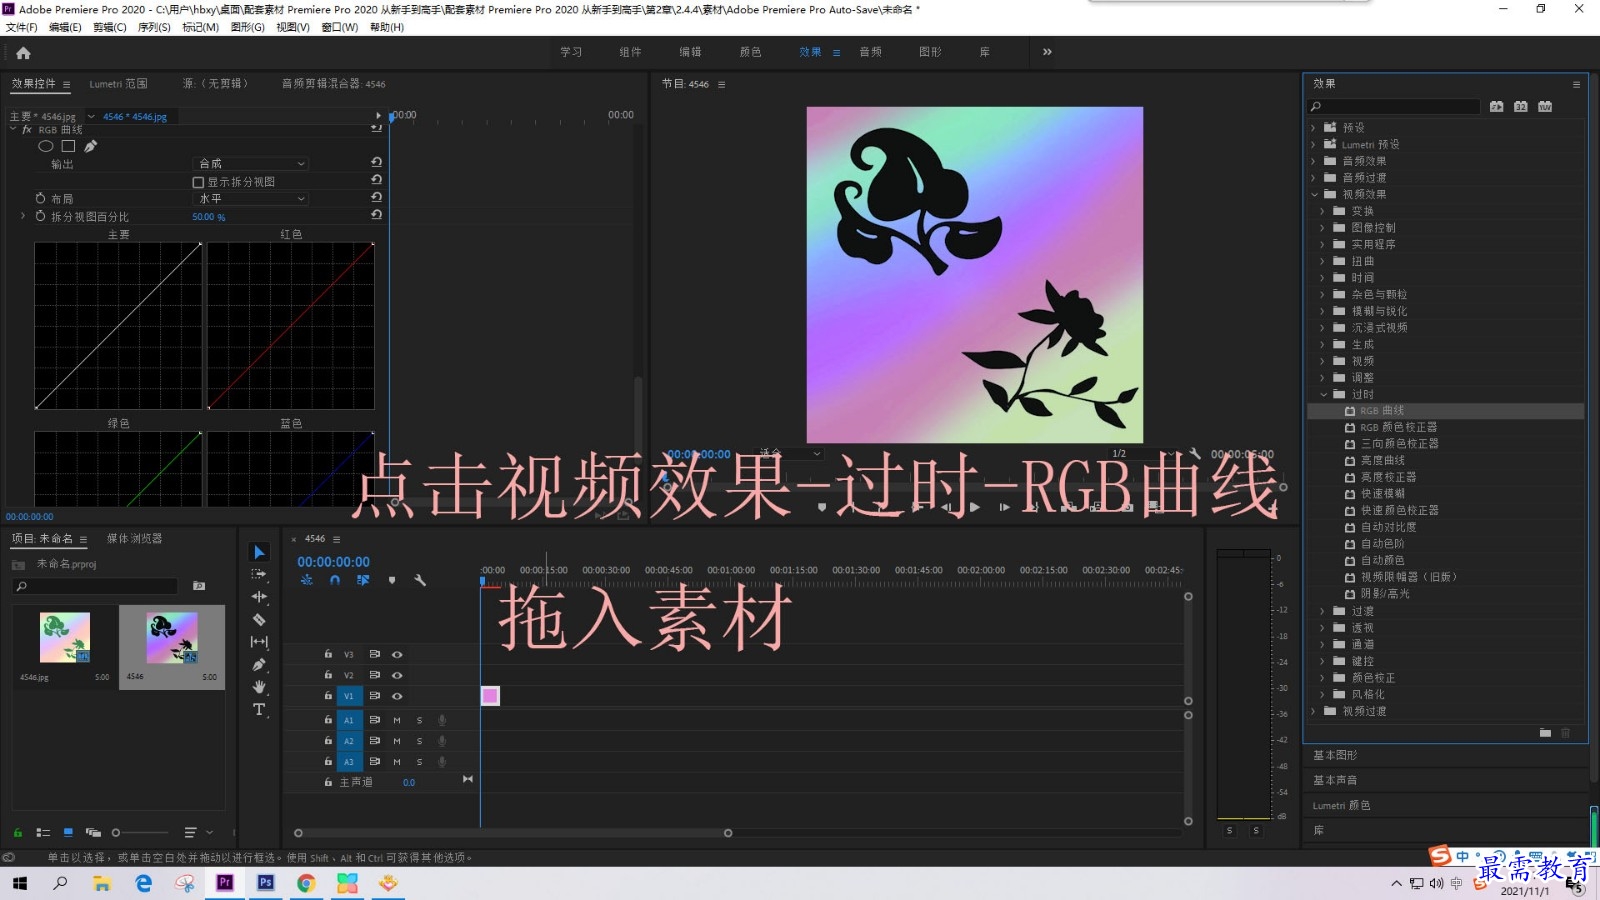Click the Home icon
This screenshot has width=1600, height=900.
click(x=23, y=53)
